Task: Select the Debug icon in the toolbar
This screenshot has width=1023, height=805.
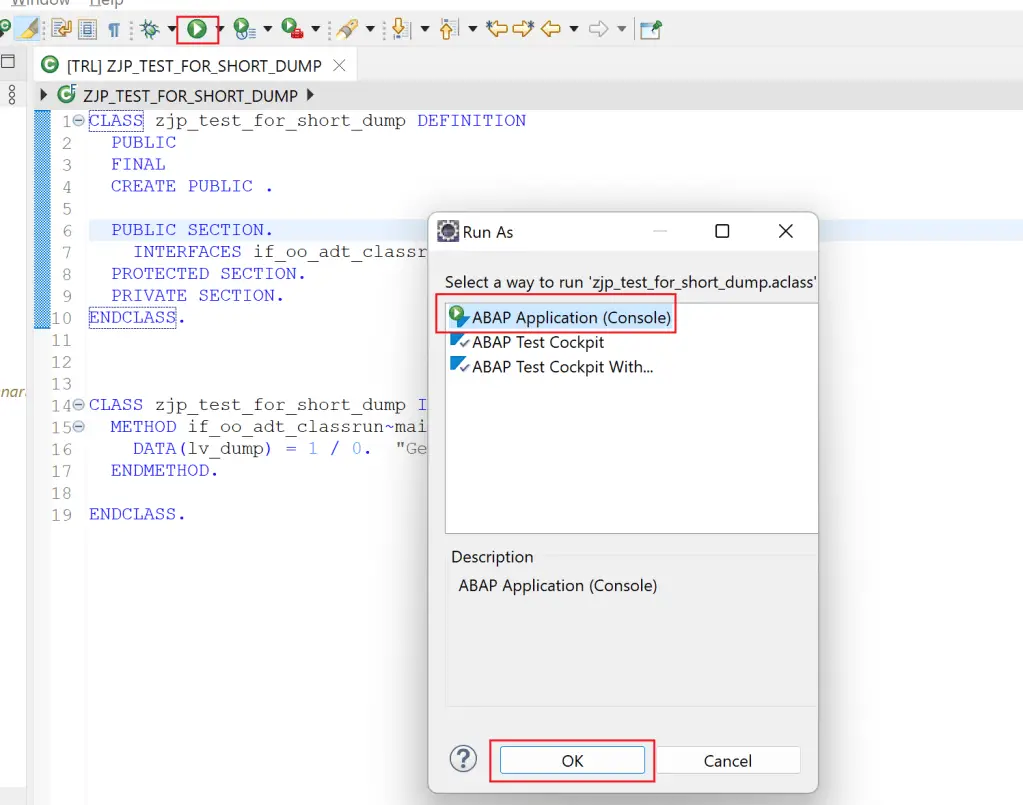Action: point(150,29)
